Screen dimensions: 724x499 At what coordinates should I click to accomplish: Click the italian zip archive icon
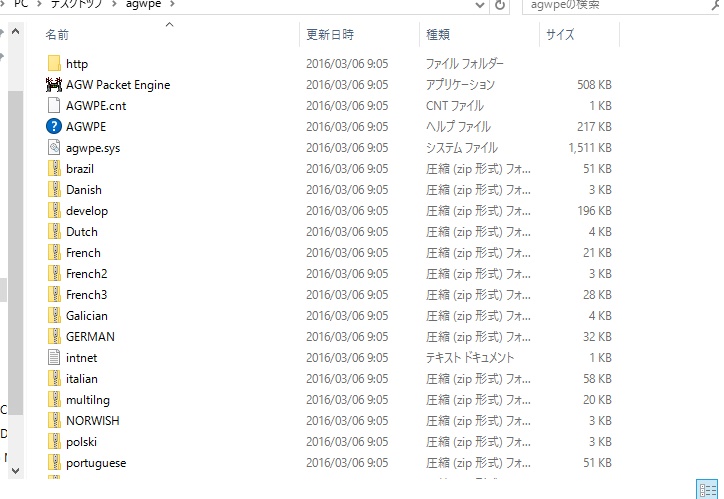[x=54, y=379]
